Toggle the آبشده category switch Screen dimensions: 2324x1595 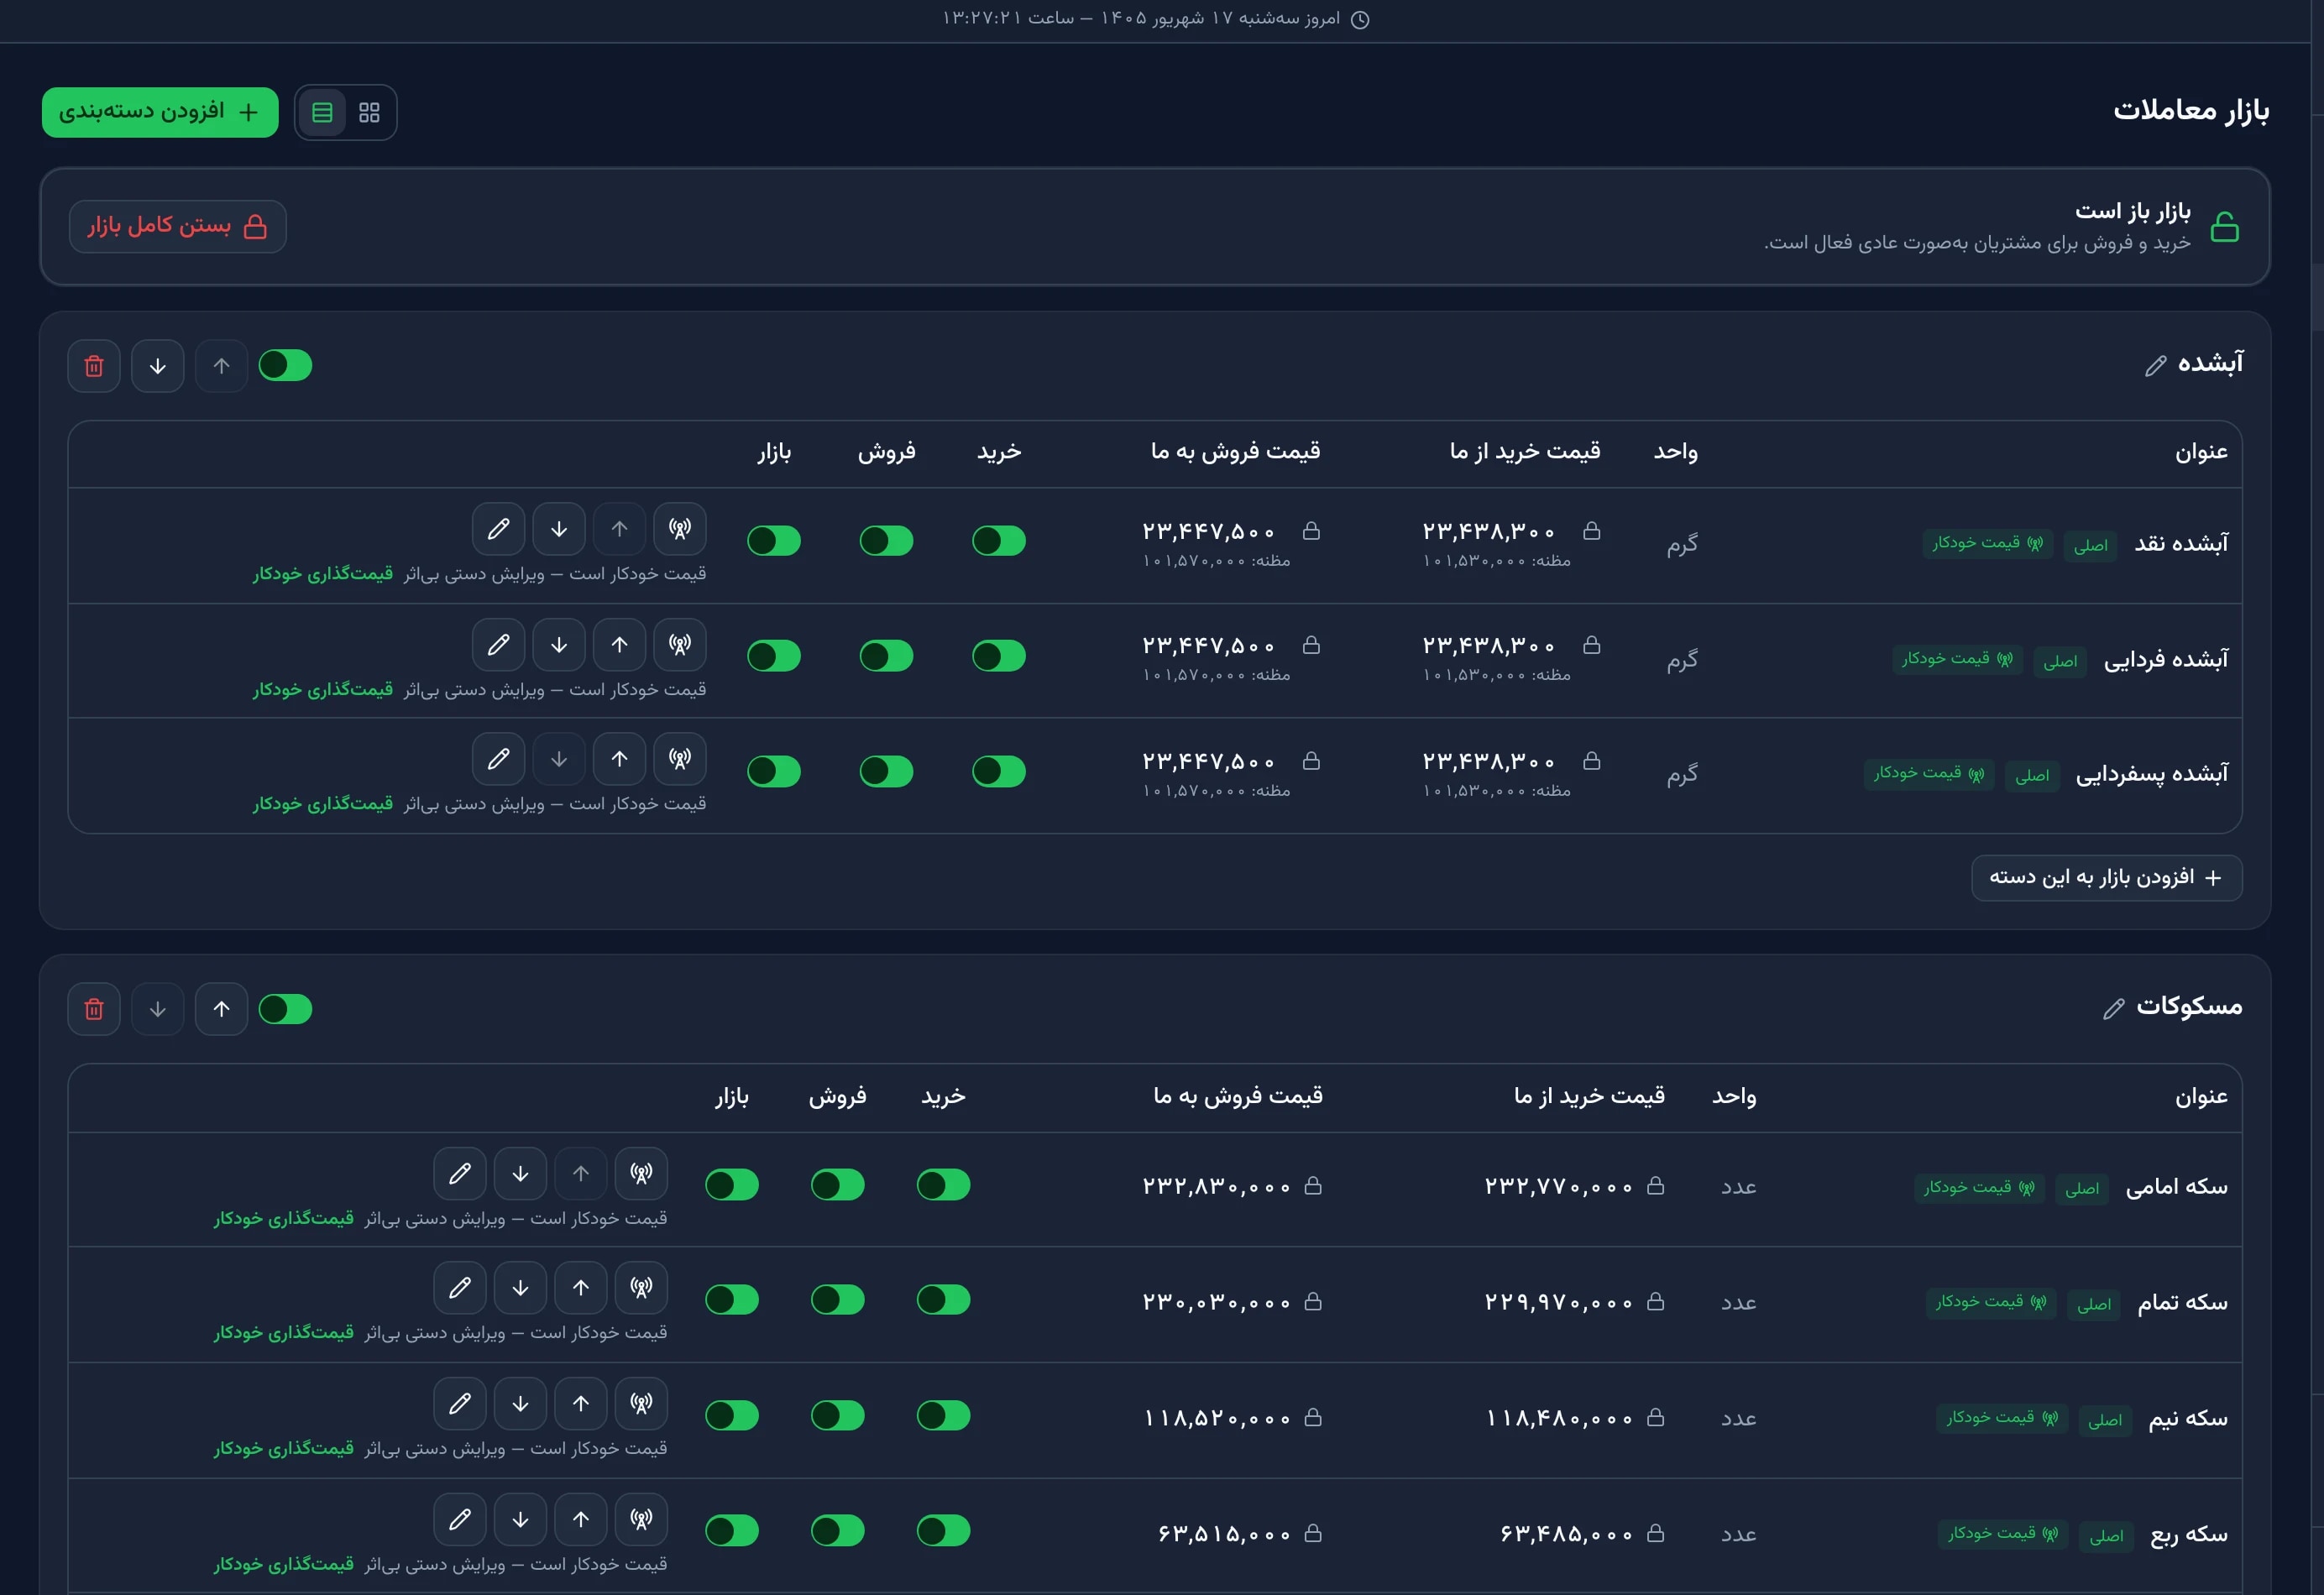[x=286, y=366]
